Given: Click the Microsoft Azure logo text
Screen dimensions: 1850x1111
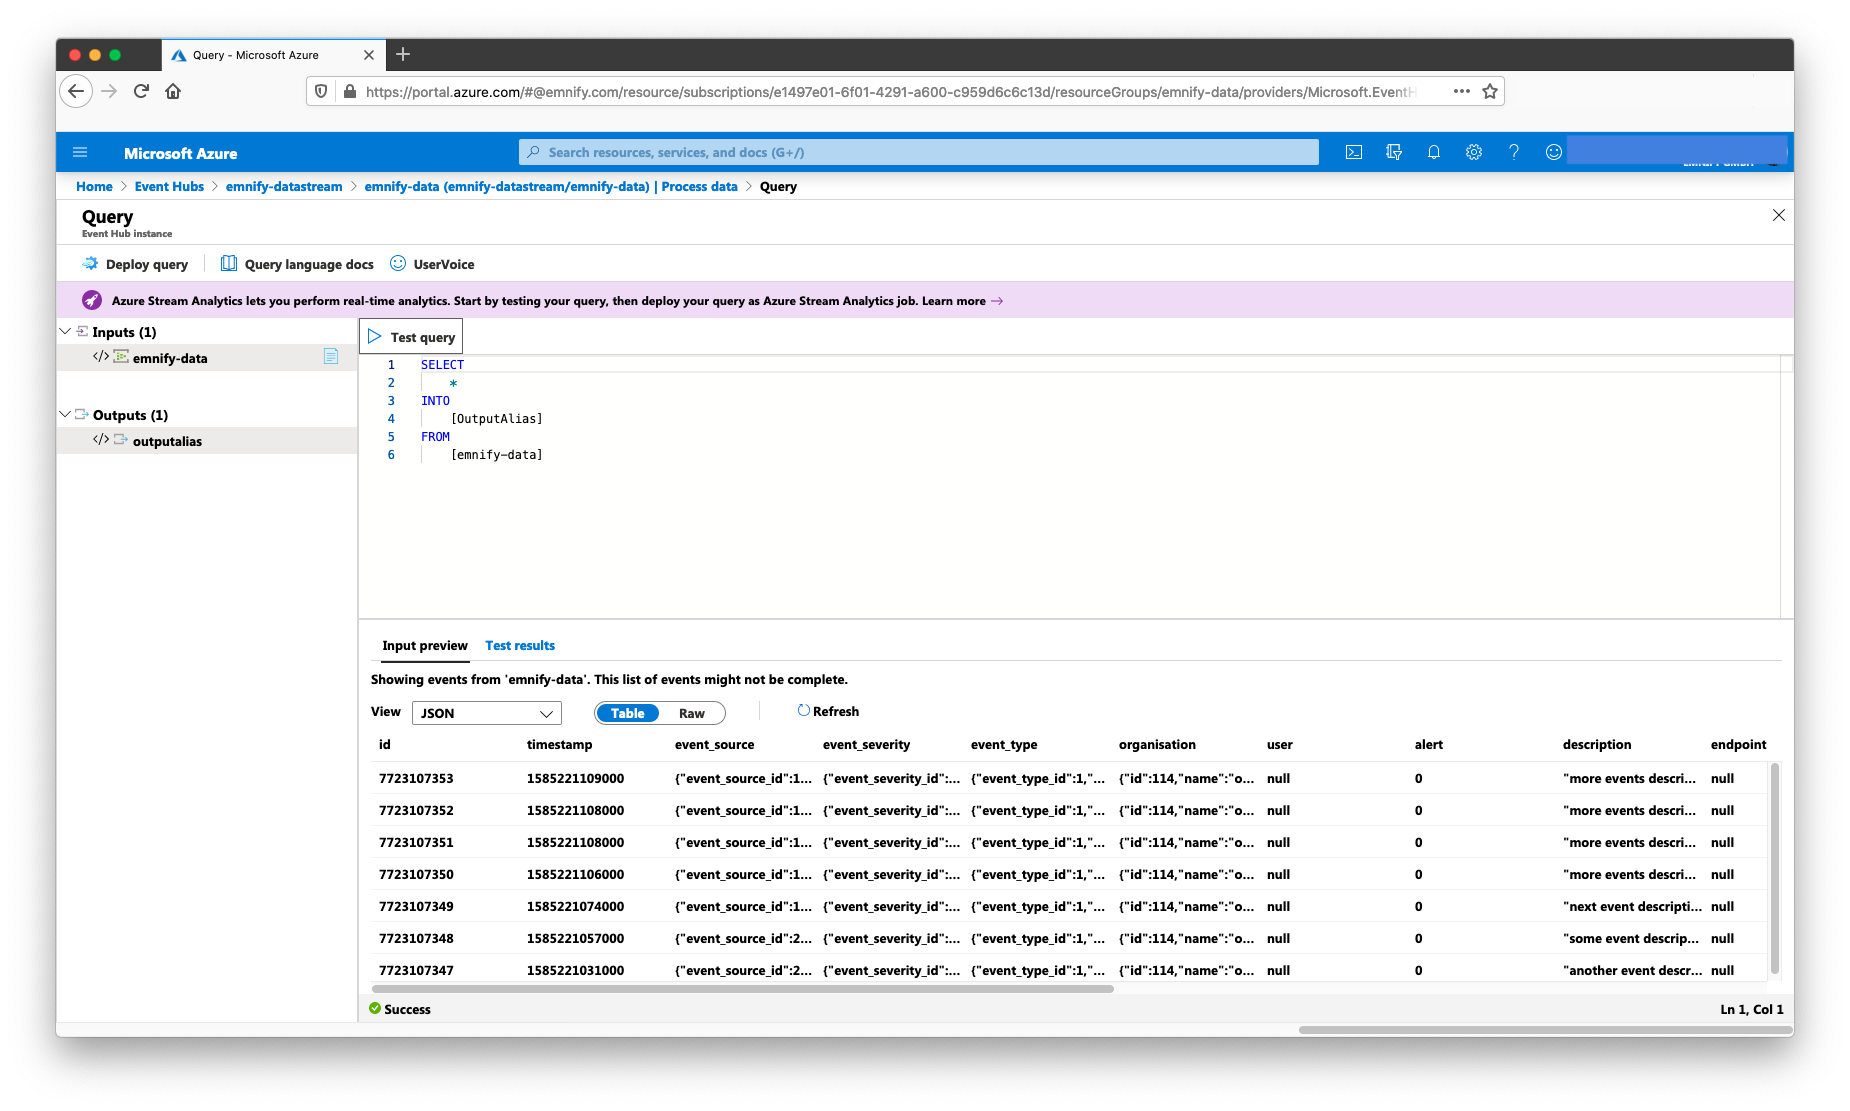Looking at the screenshot, I should [180, 153].
